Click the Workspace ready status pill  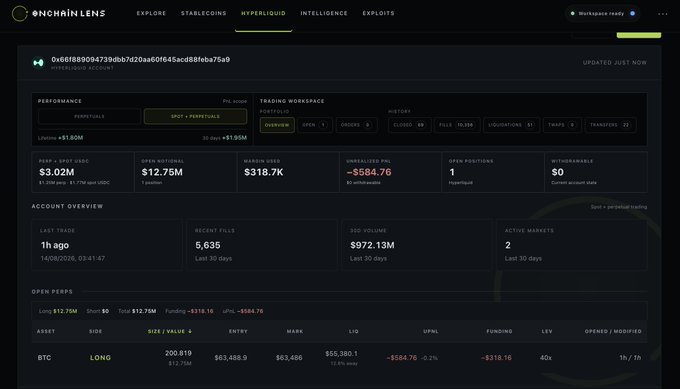(602, 13)
